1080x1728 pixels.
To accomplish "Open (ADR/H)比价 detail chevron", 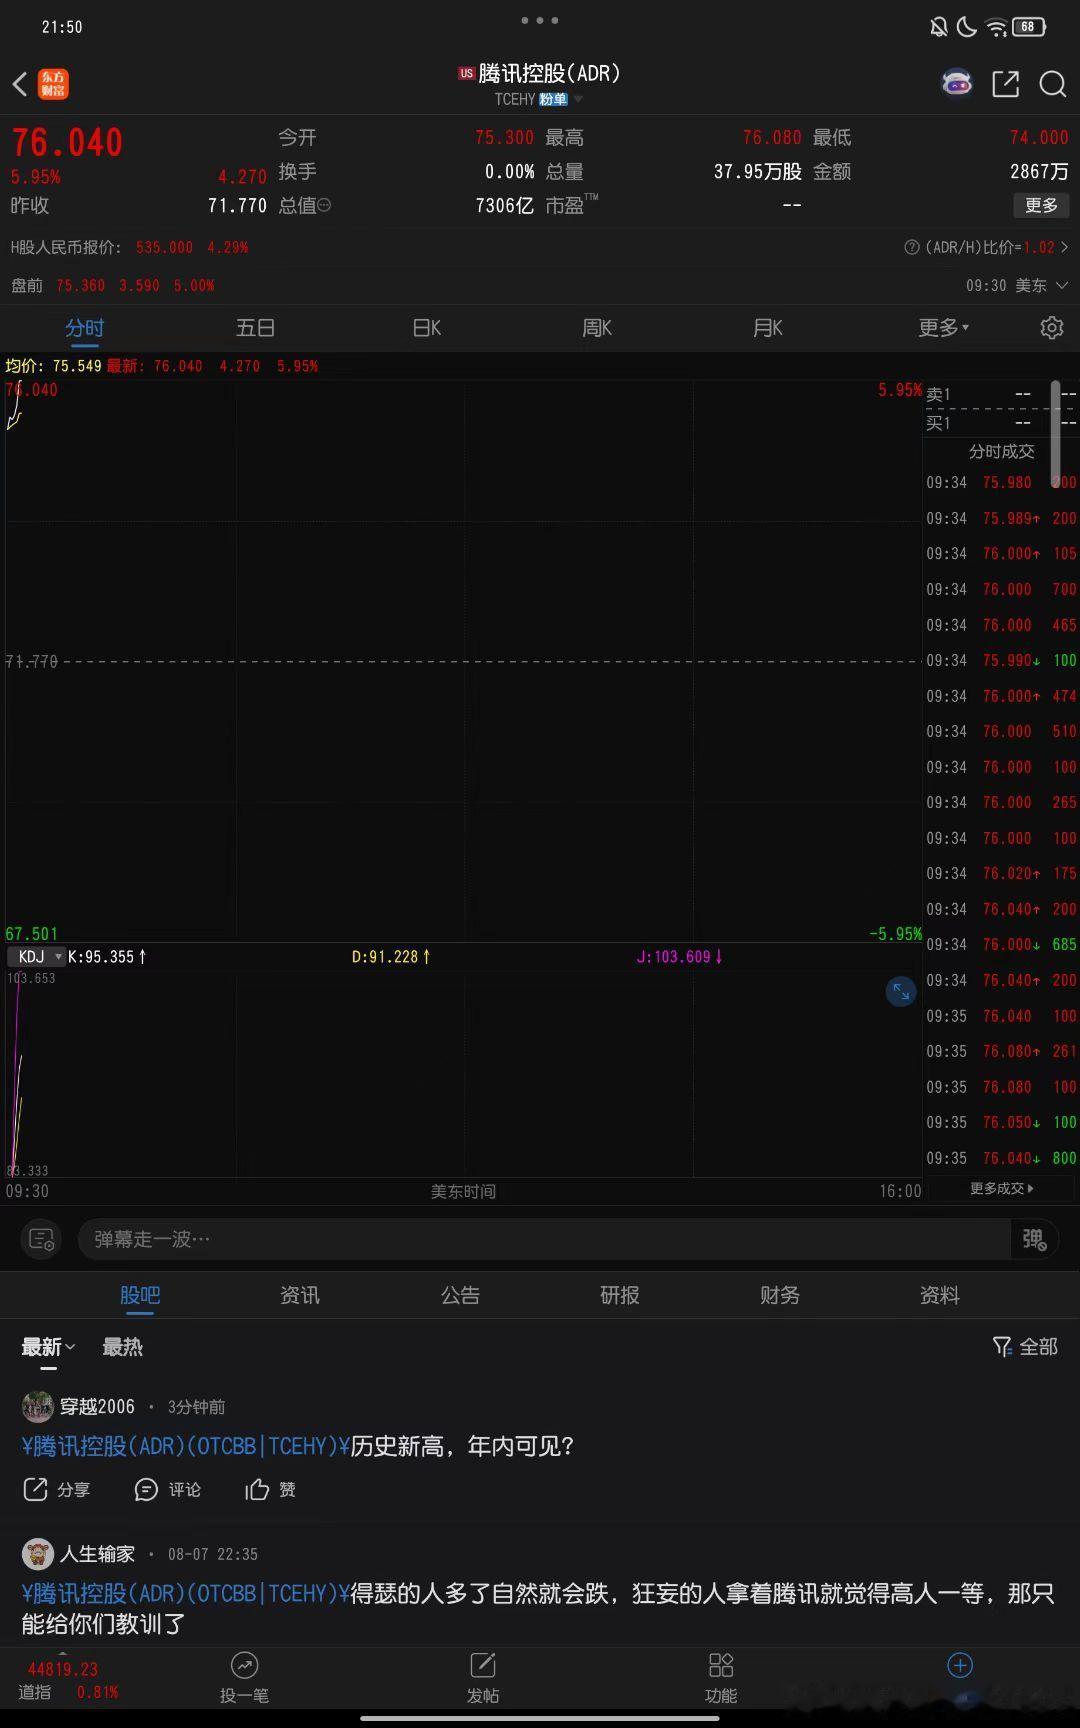I will [1064, 247].
